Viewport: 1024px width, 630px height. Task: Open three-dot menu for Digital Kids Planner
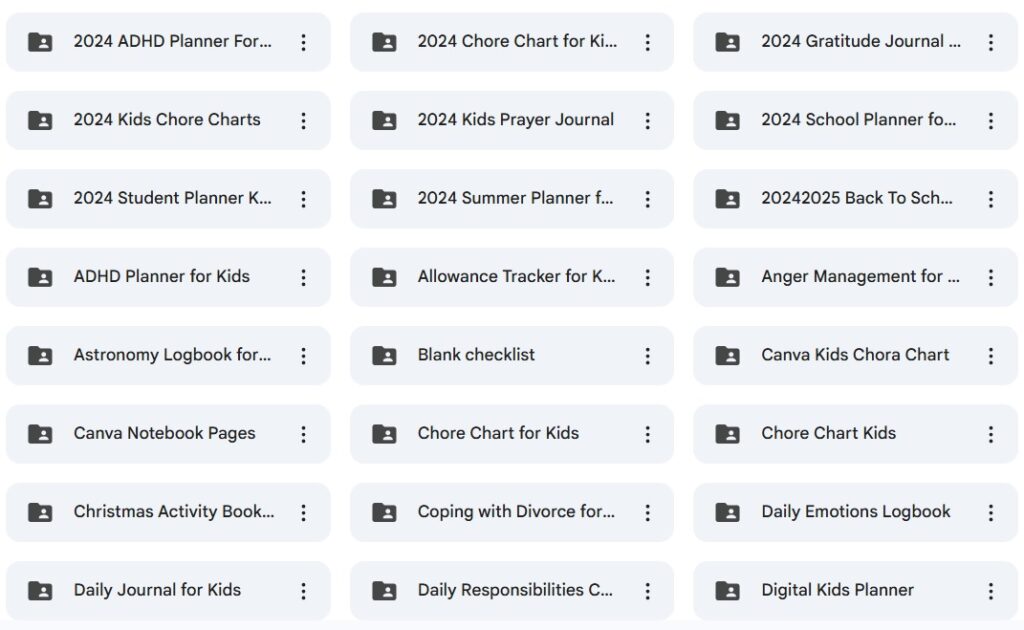coord(991,591)
